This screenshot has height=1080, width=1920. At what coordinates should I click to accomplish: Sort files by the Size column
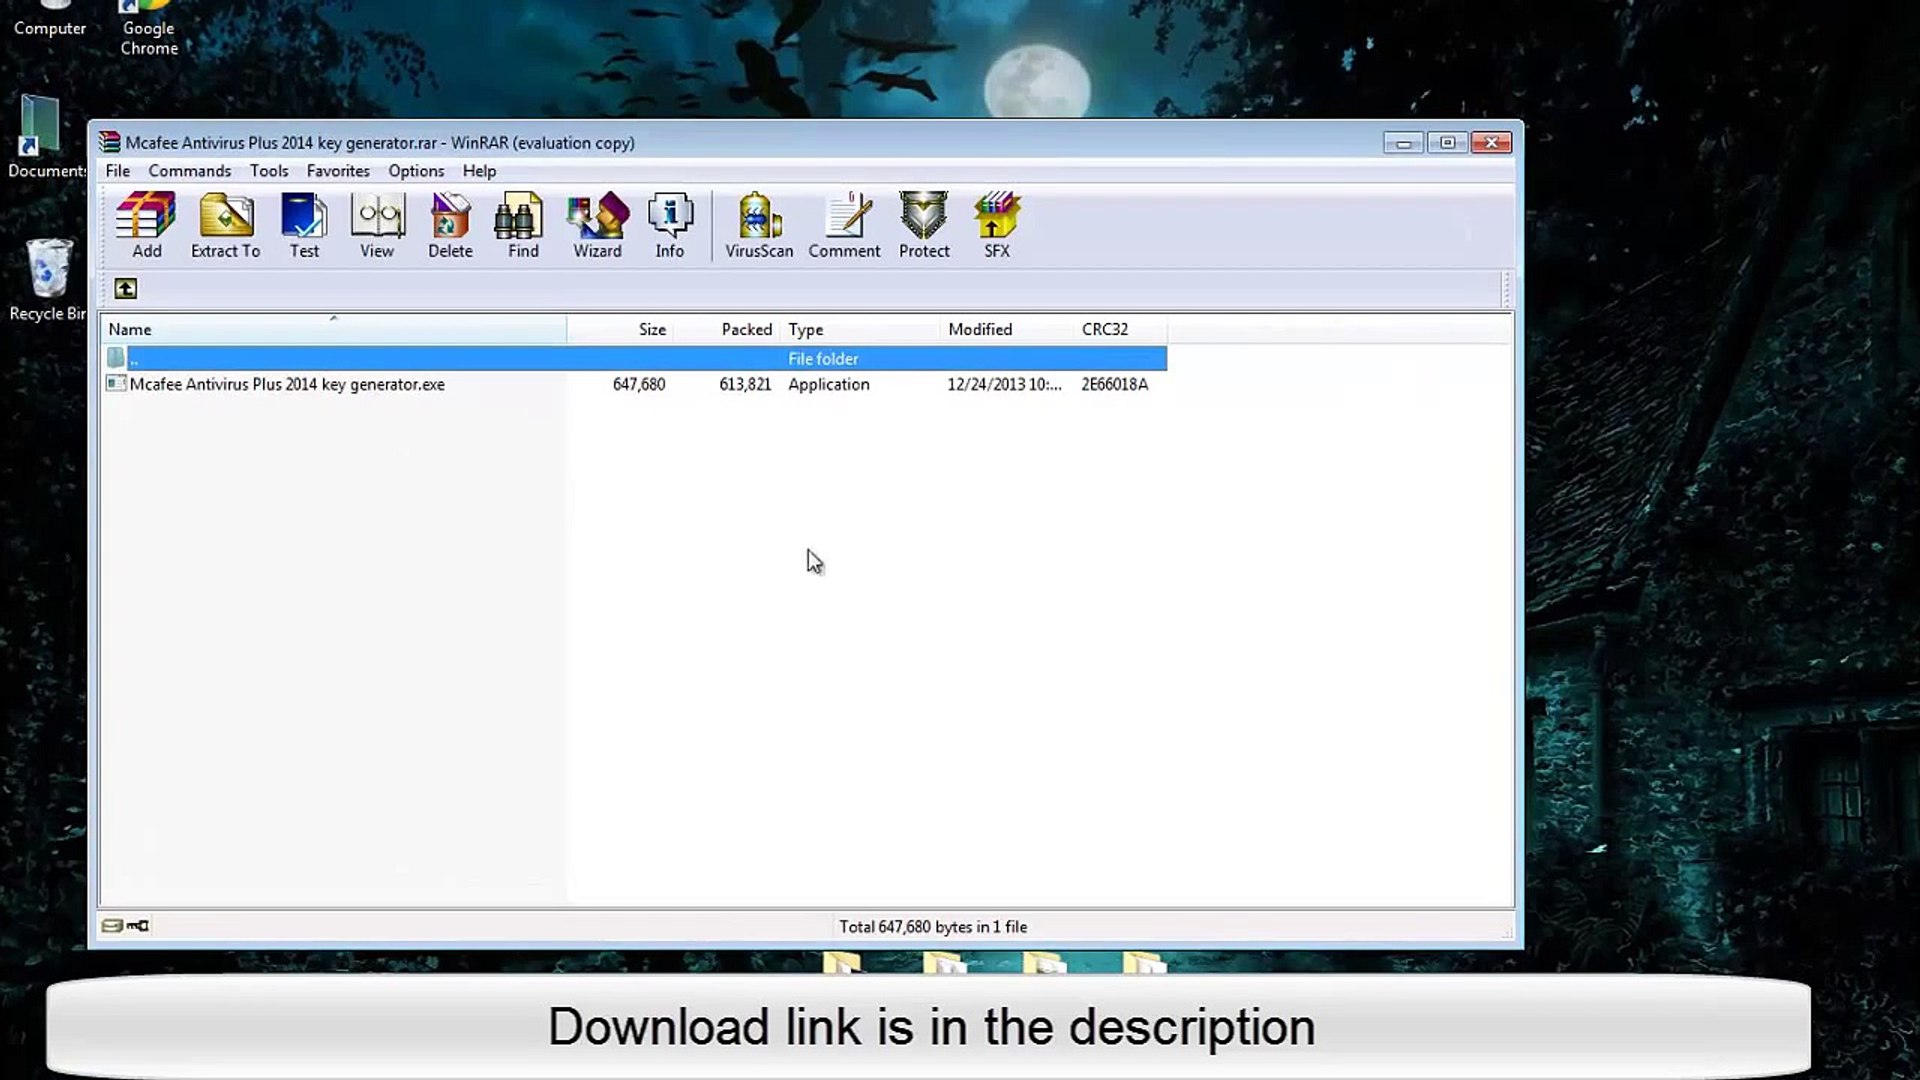pos(620,329)
